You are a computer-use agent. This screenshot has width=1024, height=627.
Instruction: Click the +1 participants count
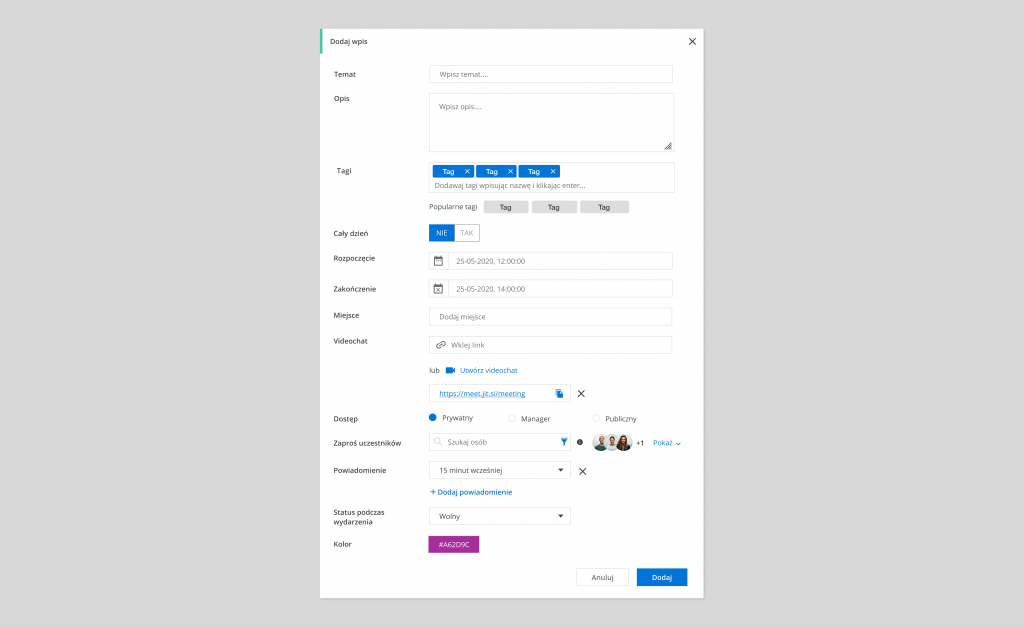click(x=640, y=443)
